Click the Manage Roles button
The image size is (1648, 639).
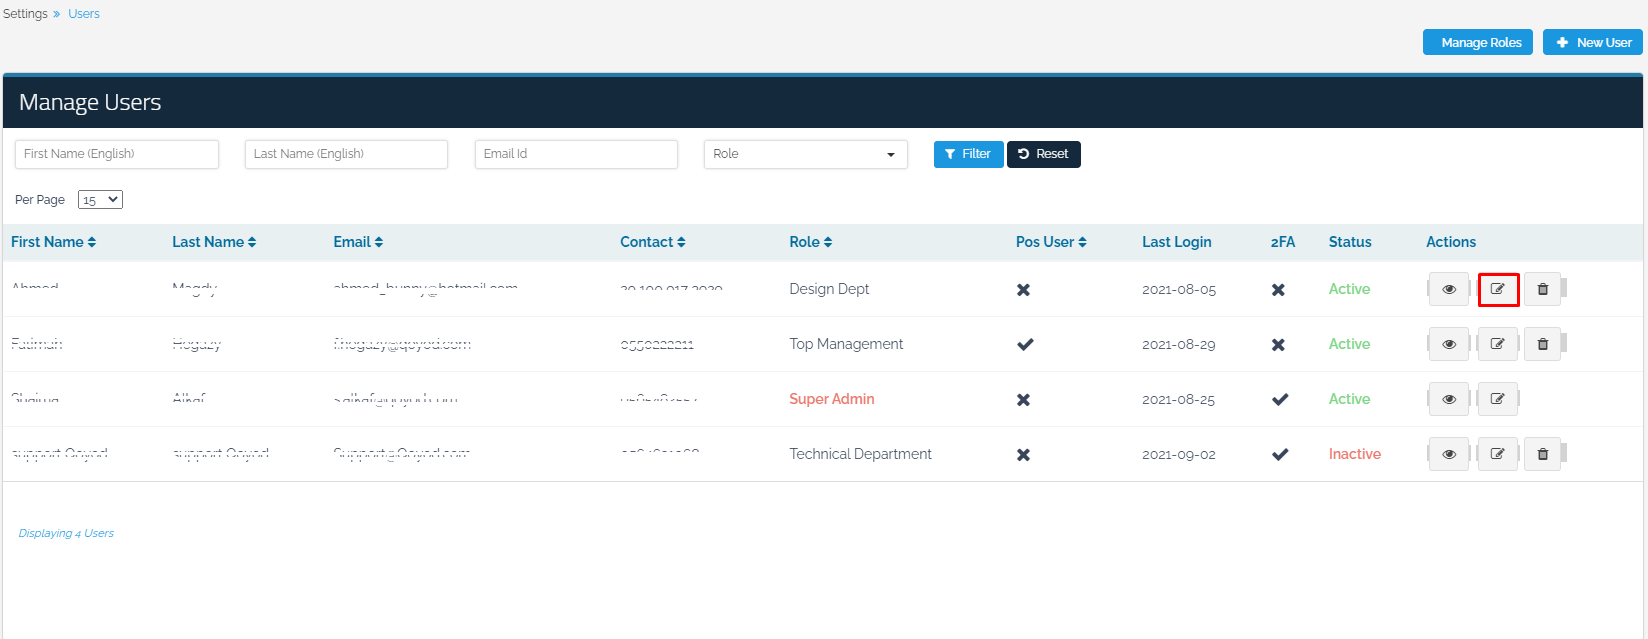tap(1477, 42)
